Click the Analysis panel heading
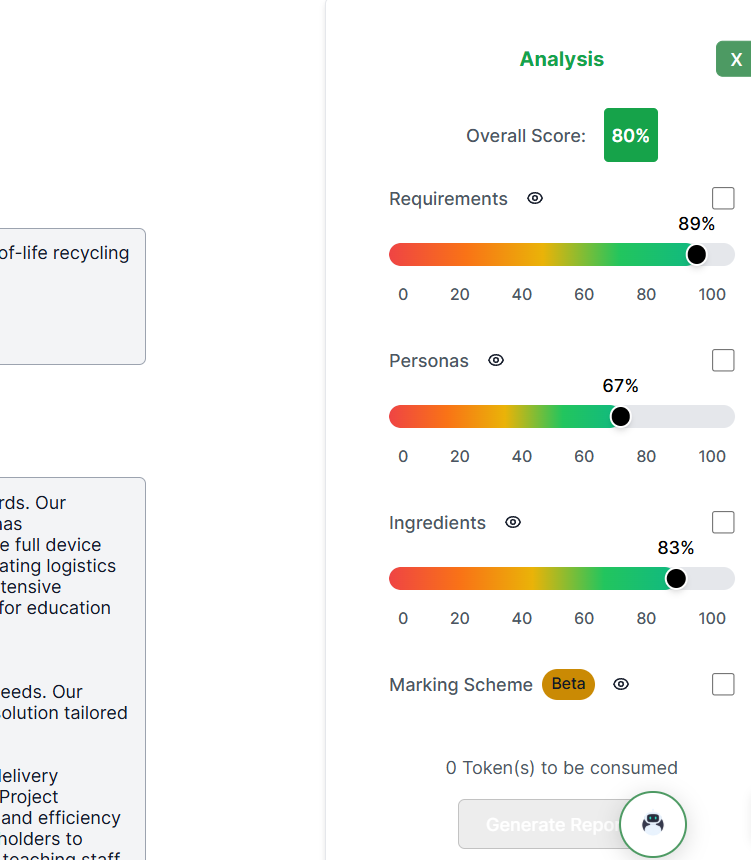 (562, 59)
